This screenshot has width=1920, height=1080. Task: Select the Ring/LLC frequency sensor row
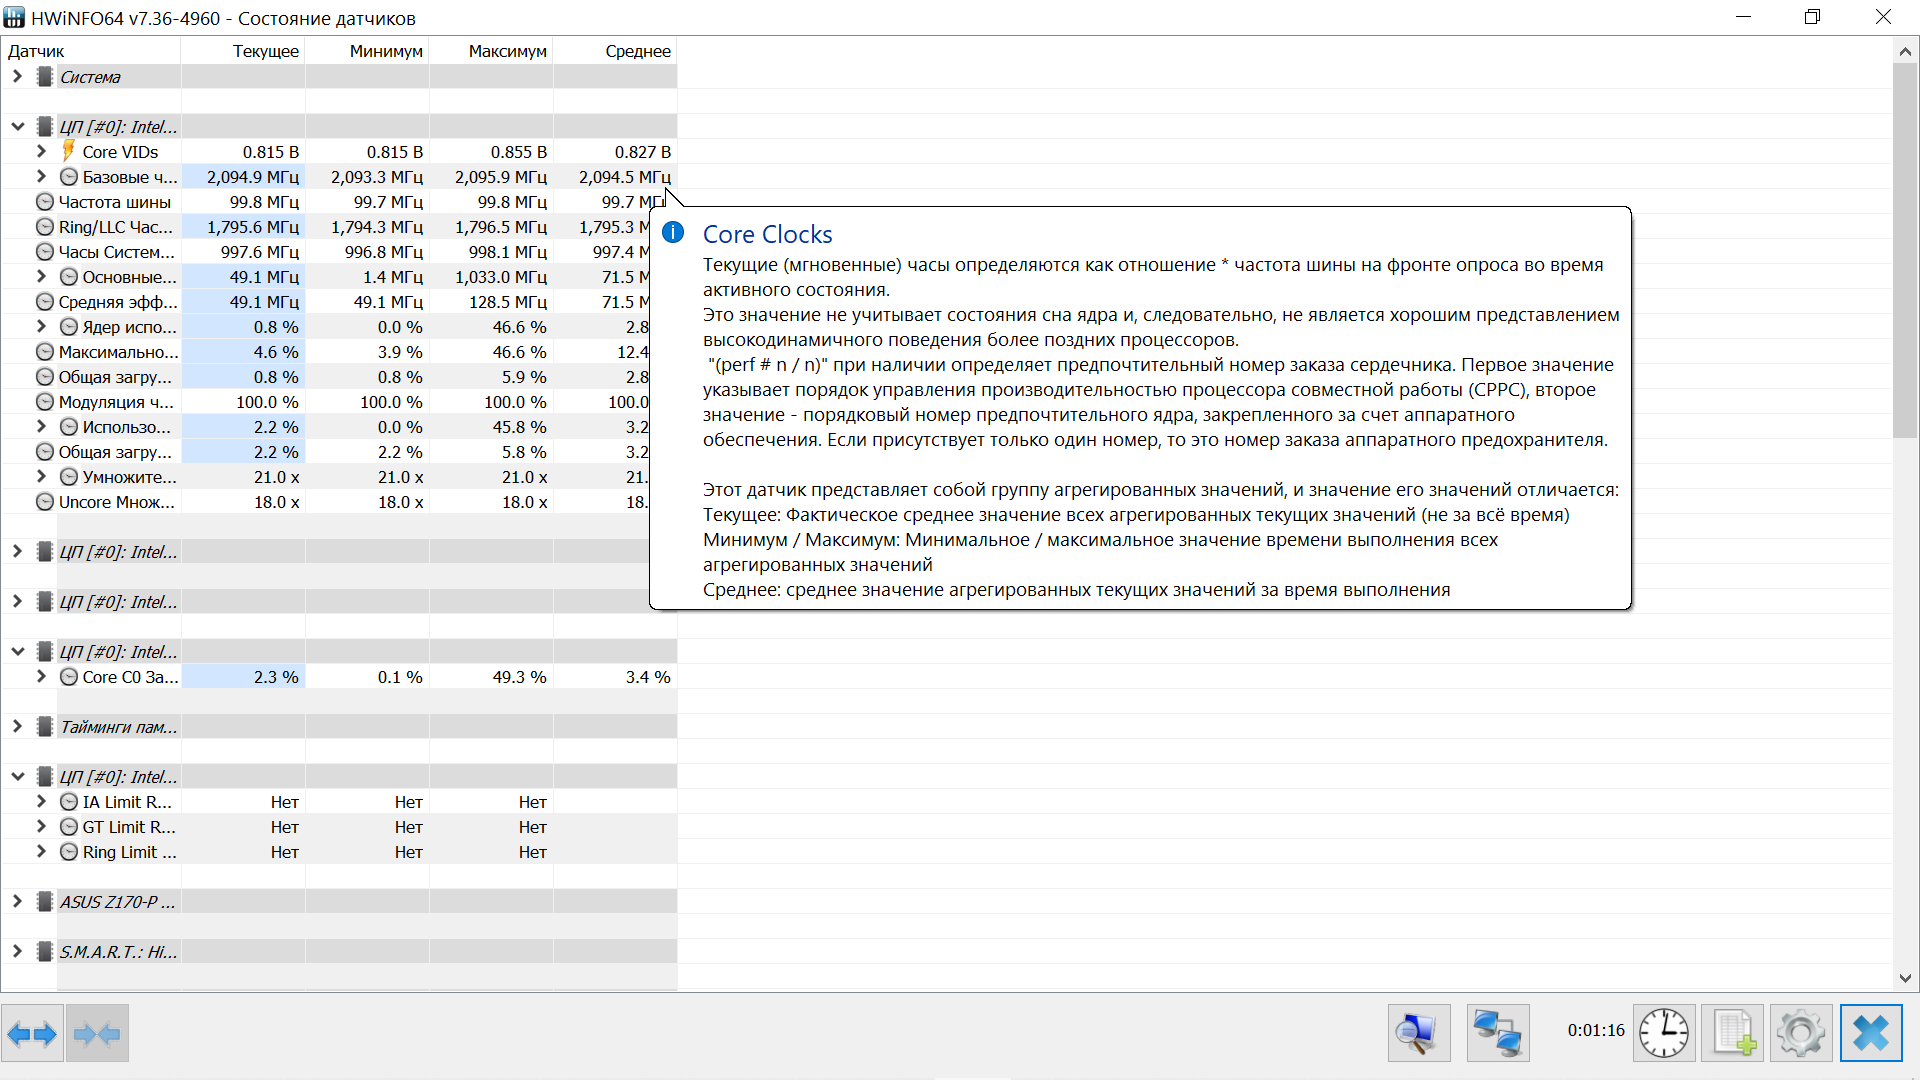(x=115, y=227)
